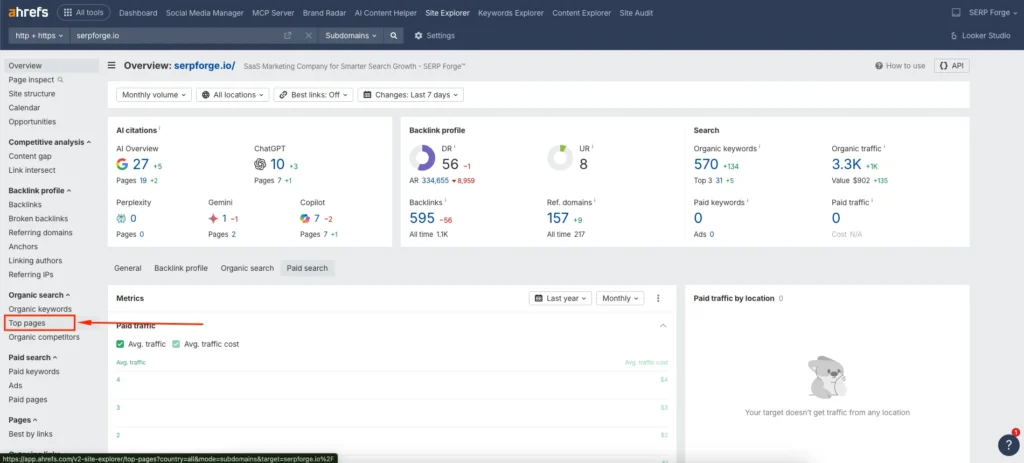Open the Last year date range dropdown
Viewport: 1024px width, 463px height.
point(560,298)
